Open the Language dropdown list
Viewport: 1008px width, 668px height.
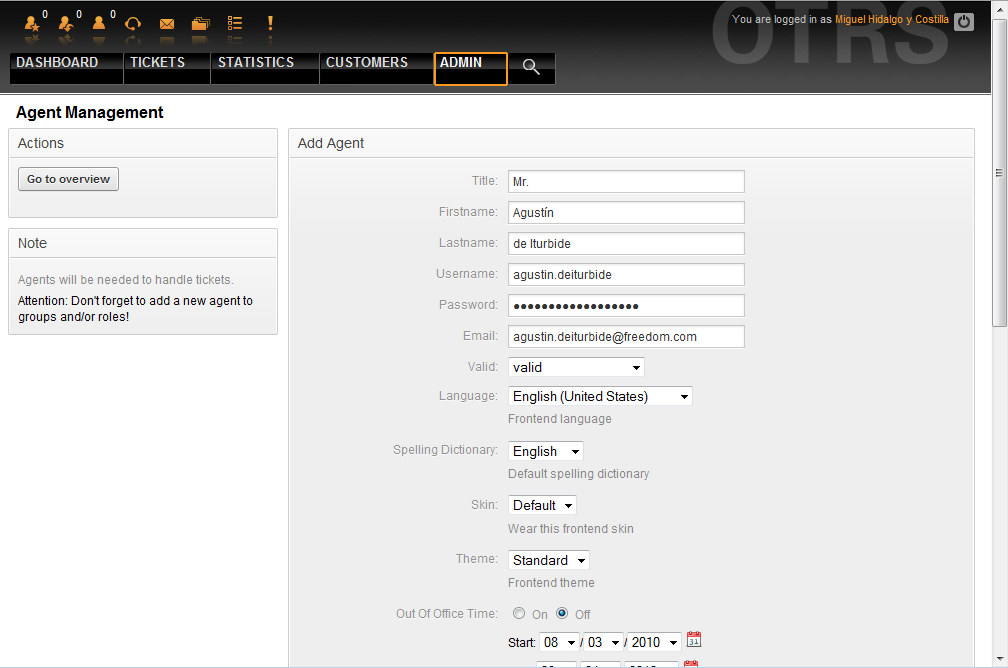pyautogui.click(x=600, y=397)
